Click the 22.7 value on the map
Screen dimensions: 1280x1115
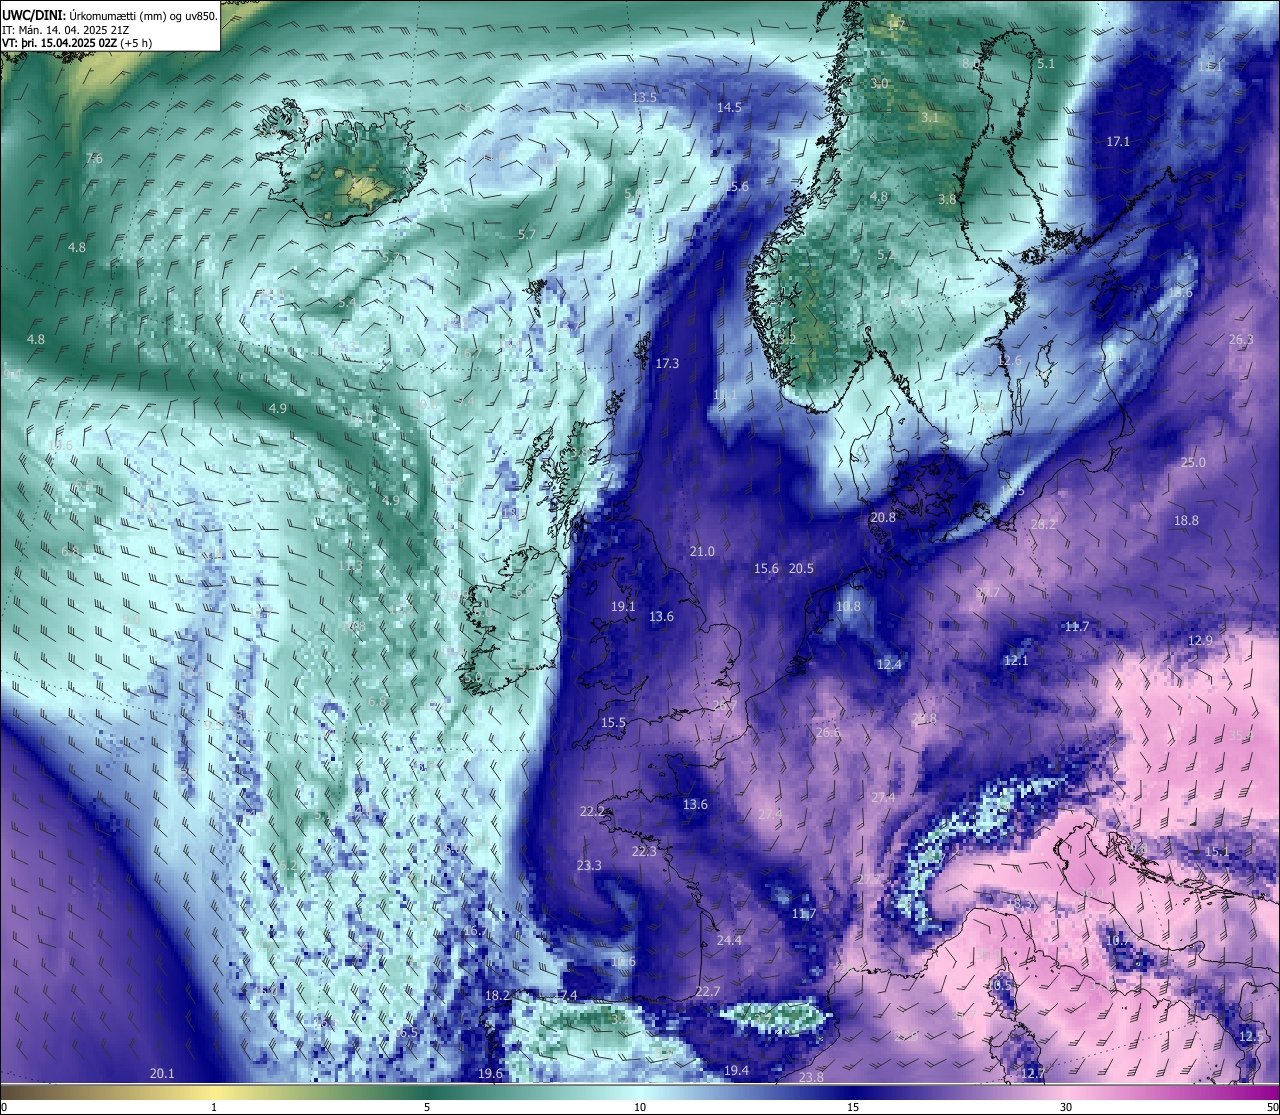point(707,991)
